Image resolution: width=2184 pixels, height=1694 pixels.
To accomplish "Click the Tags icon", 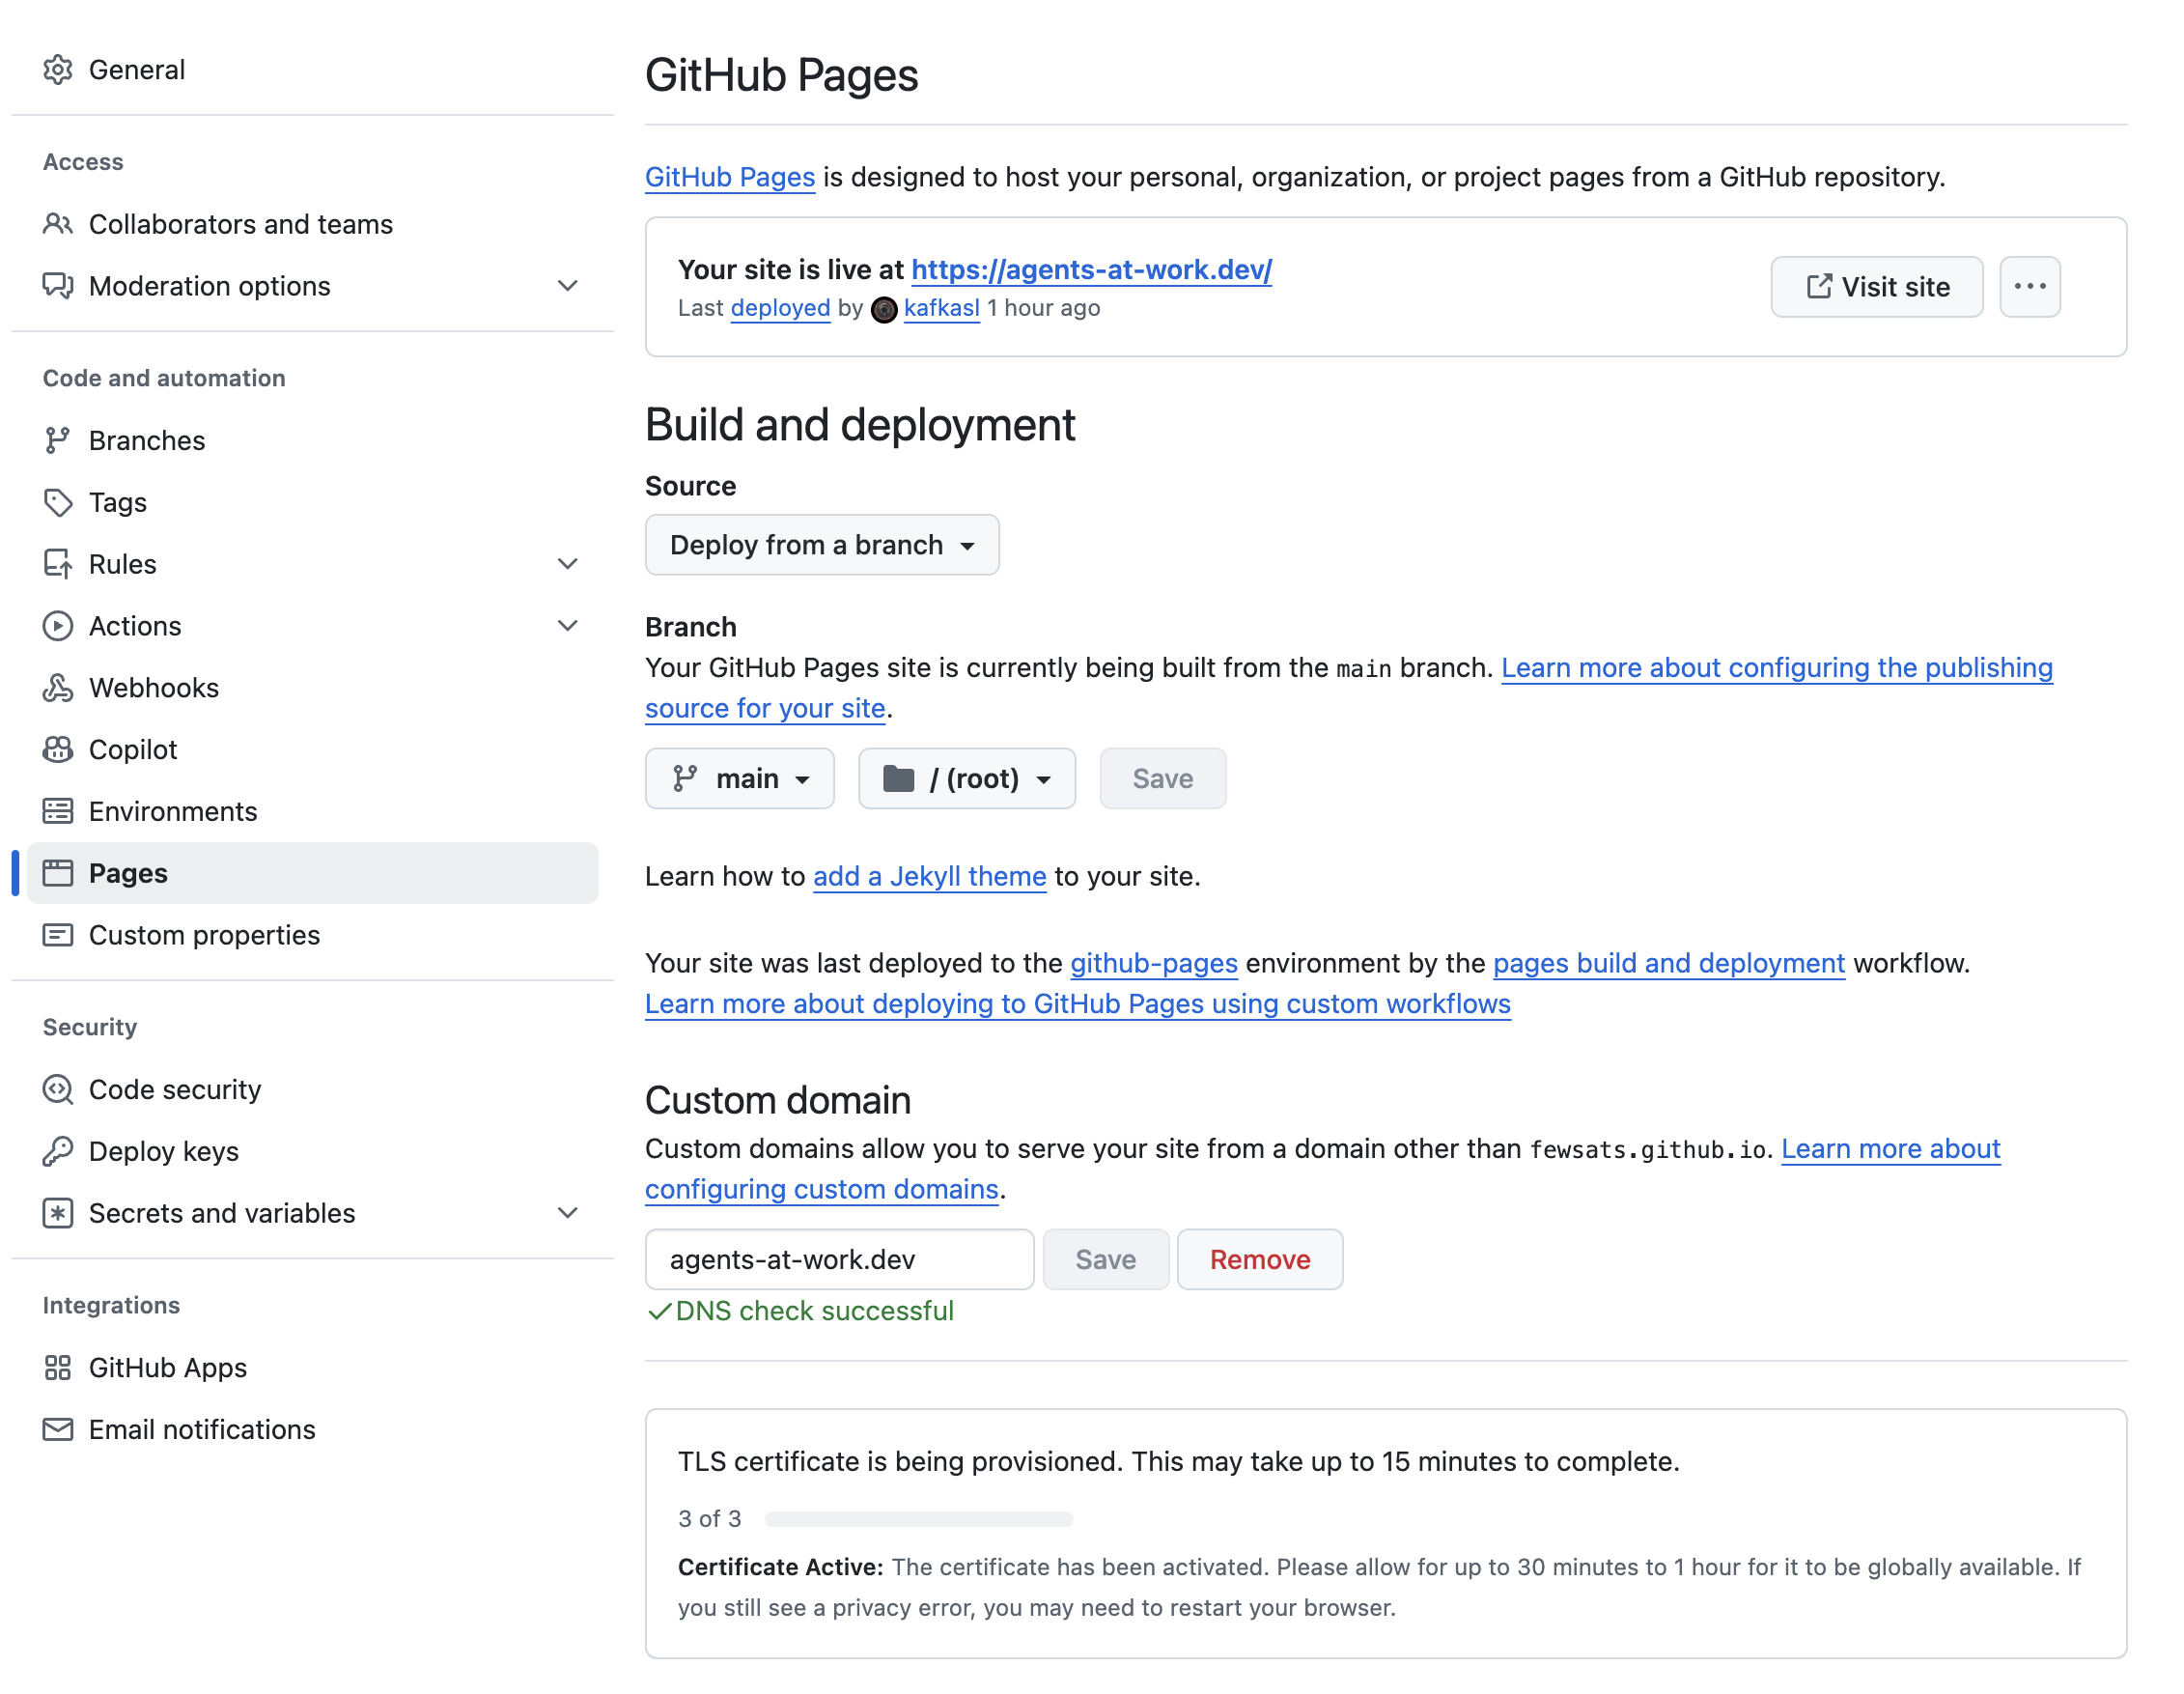I will [58, 502].
